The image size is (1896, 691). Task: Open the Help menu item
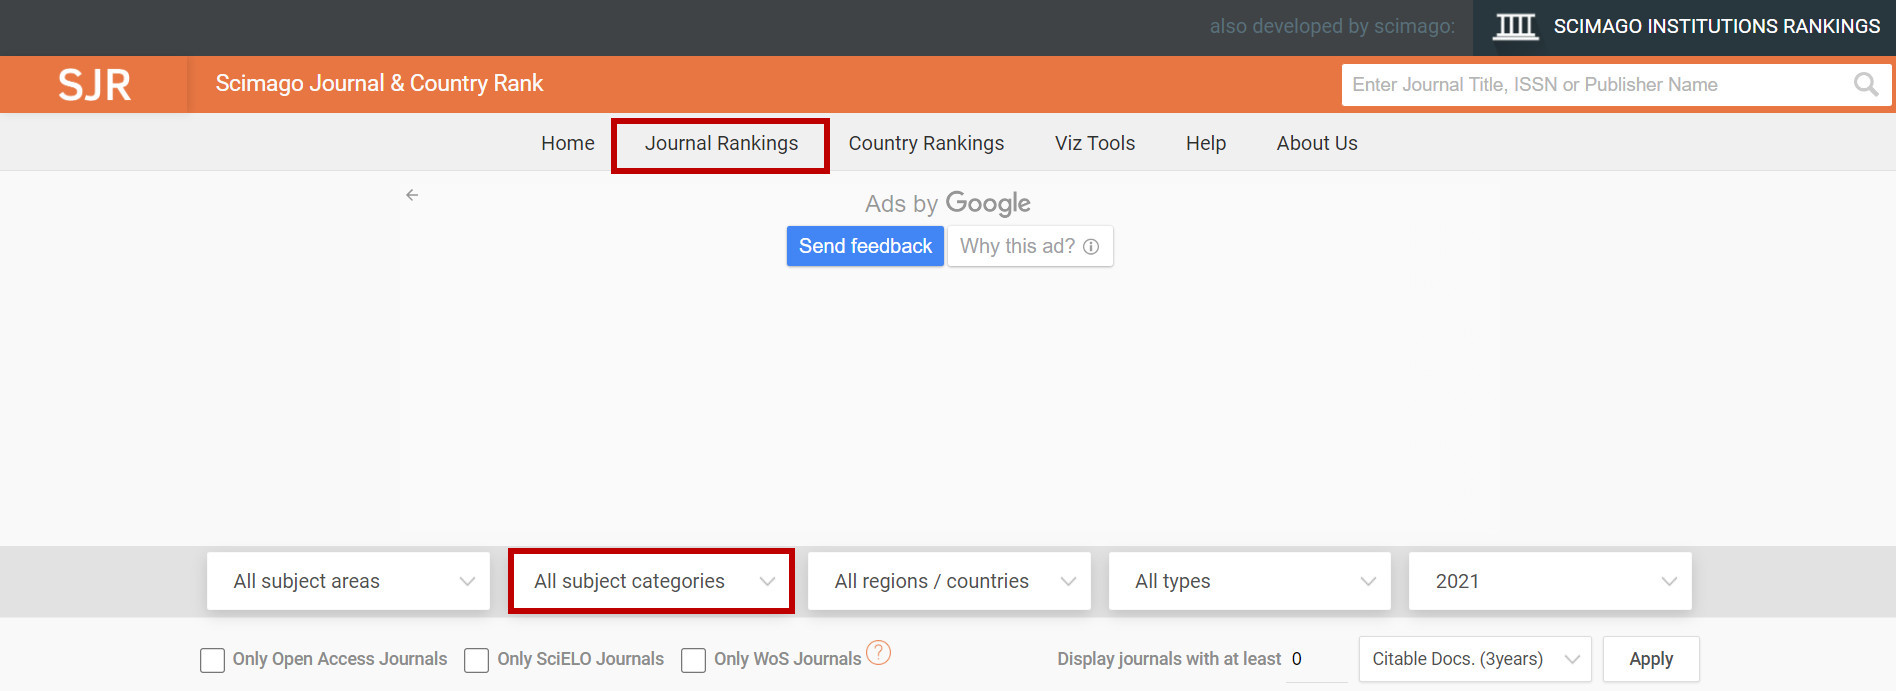1206,143
